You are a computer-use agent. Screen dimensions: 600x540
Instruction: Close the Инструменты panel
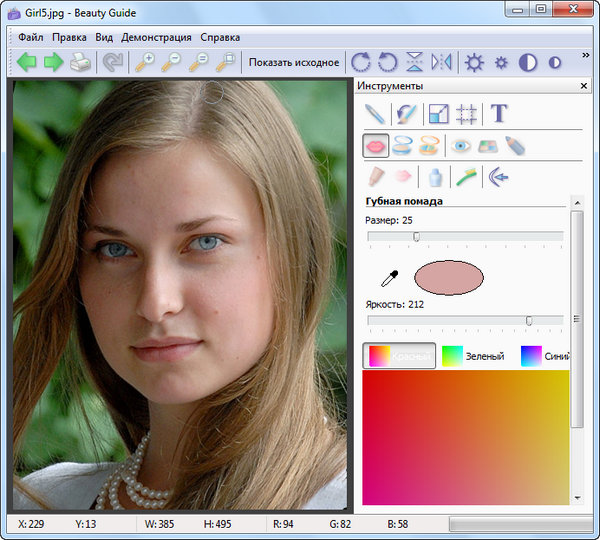[583, 87]
